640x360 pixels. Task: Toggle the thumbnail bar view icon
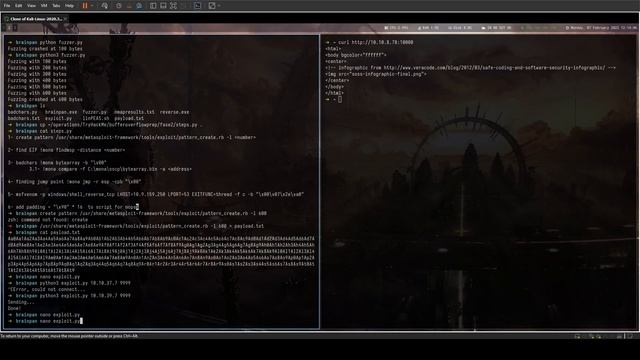pos(163,6)
